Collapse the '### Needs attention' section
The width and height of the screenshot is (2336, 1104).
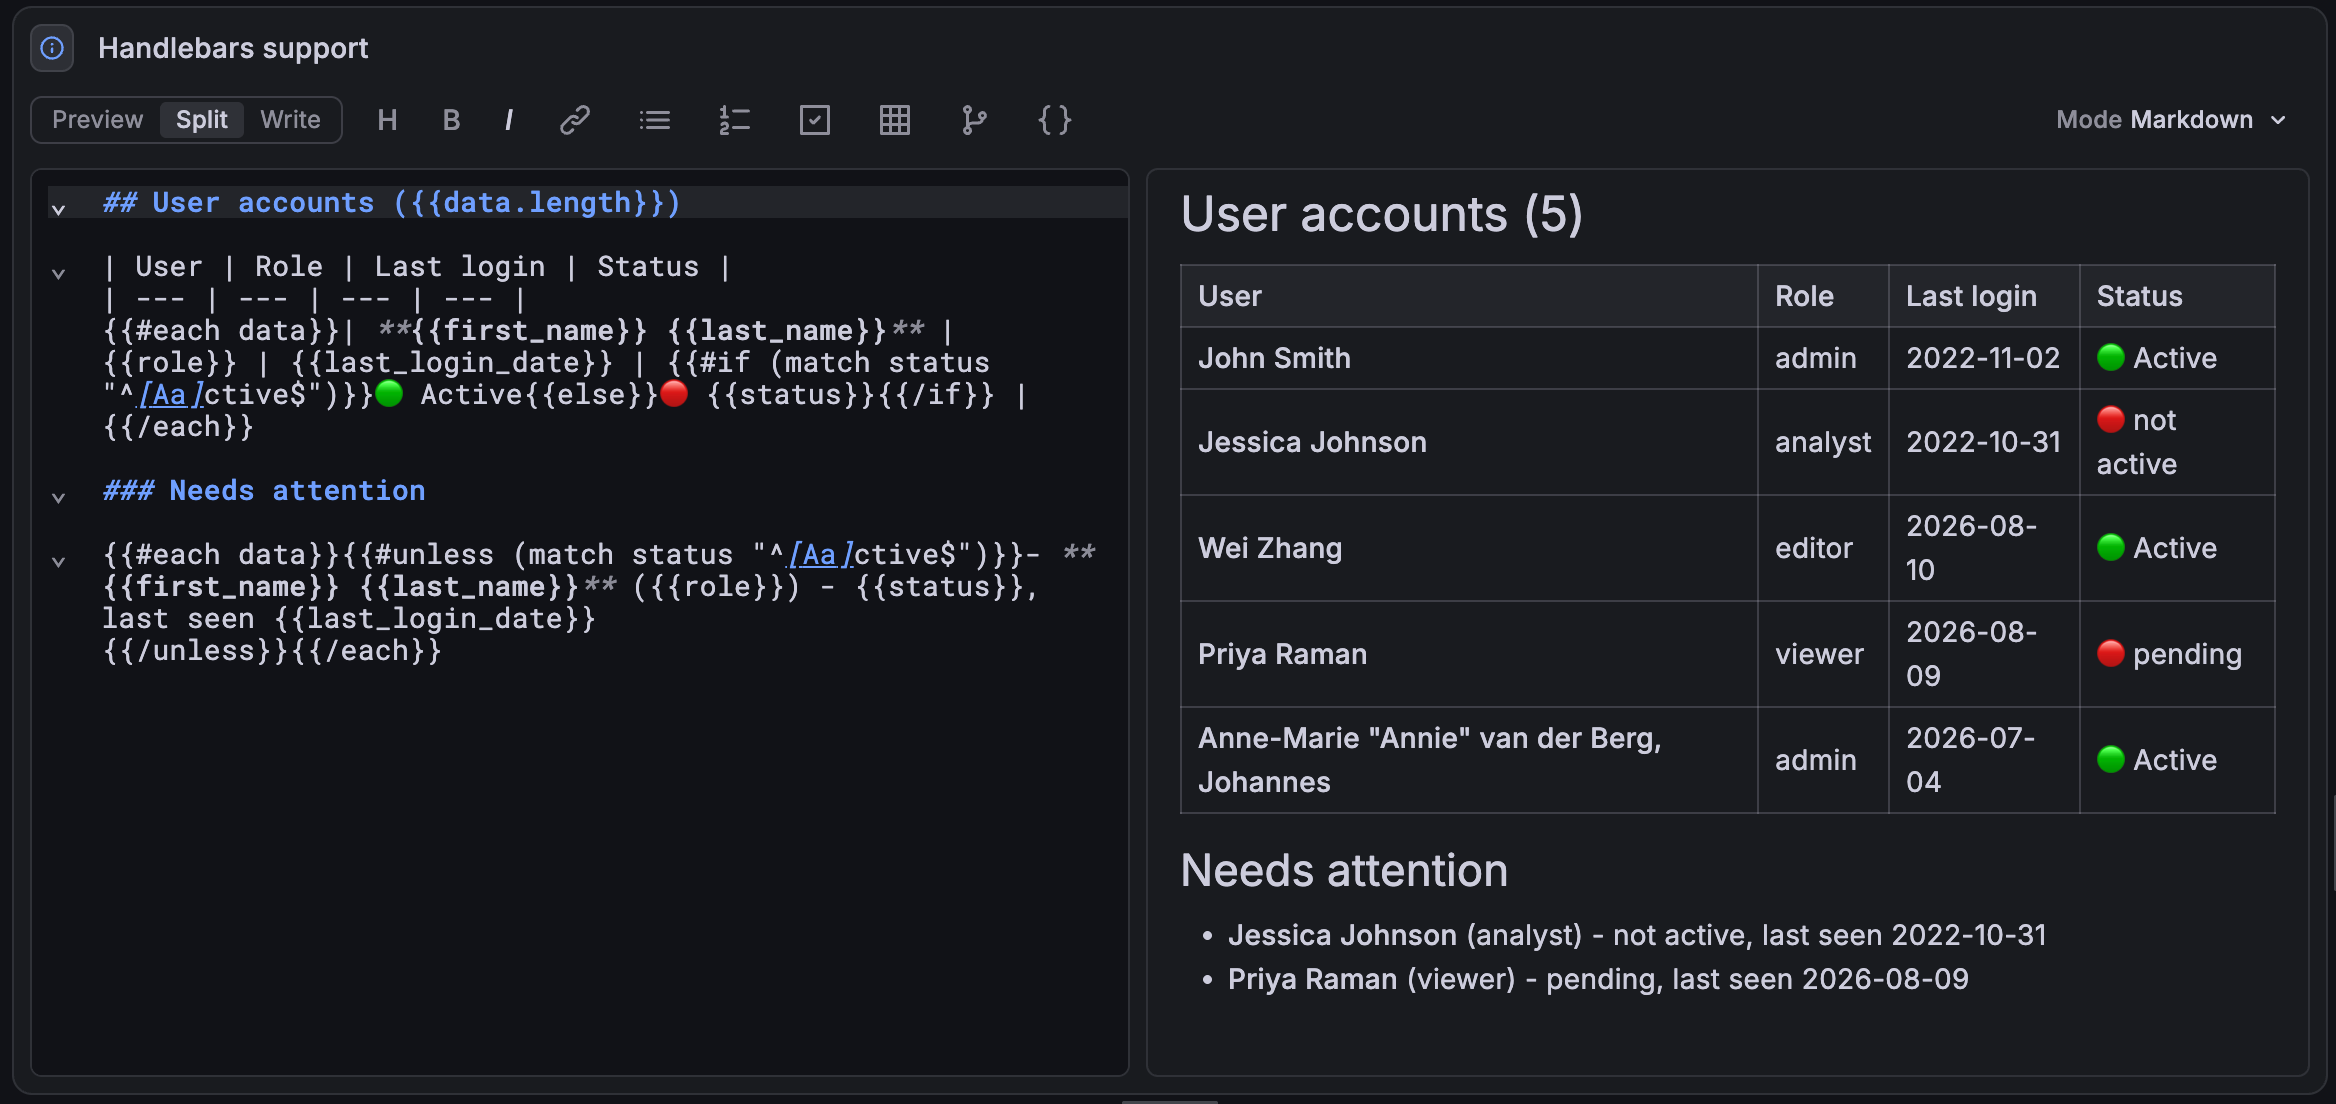59,497
